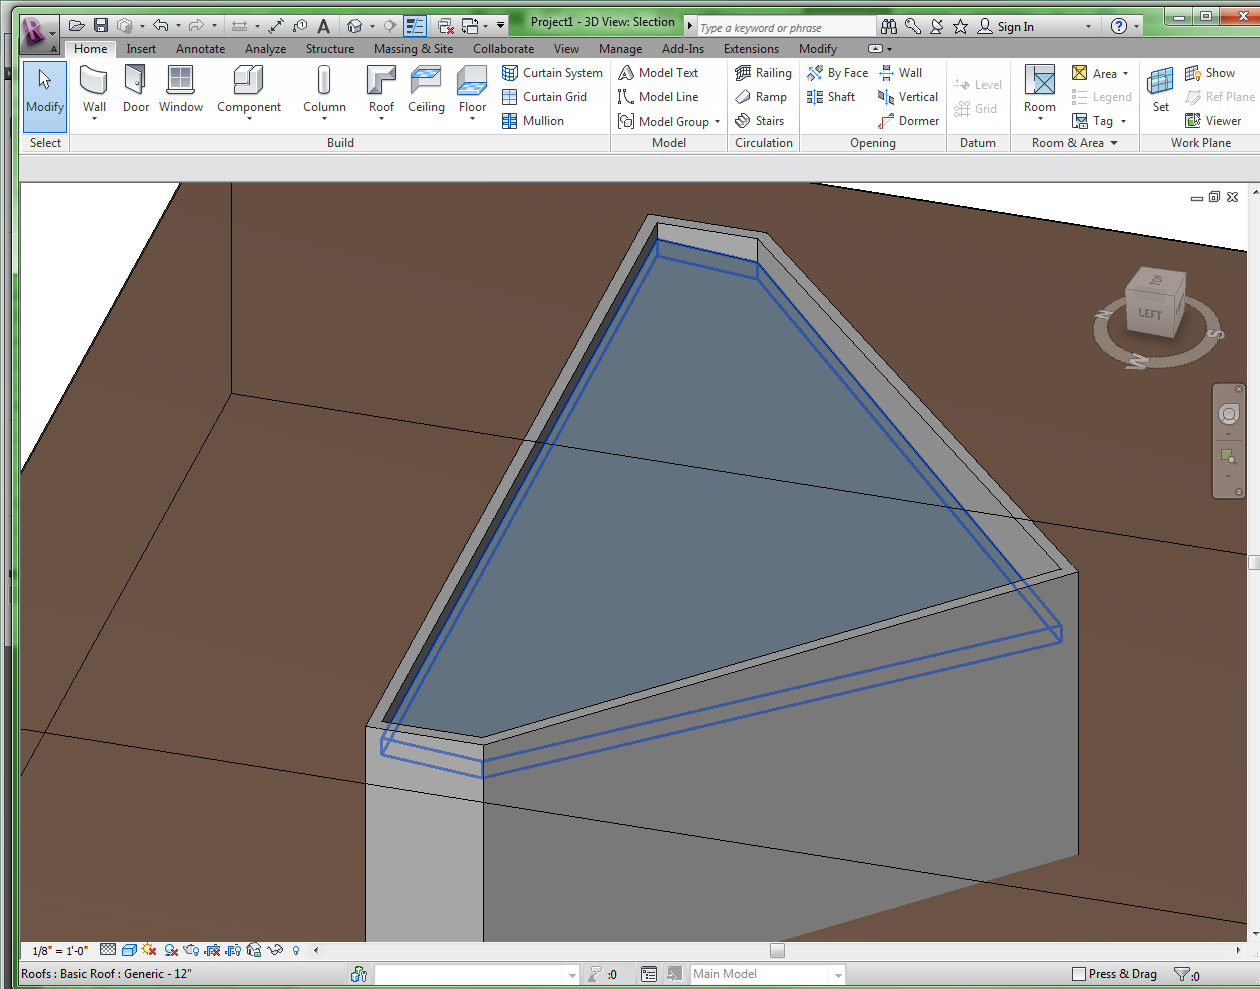Select the Door tool
Image resolution: width=1260 pixels, height=989 pixels.
click(136, 90)
